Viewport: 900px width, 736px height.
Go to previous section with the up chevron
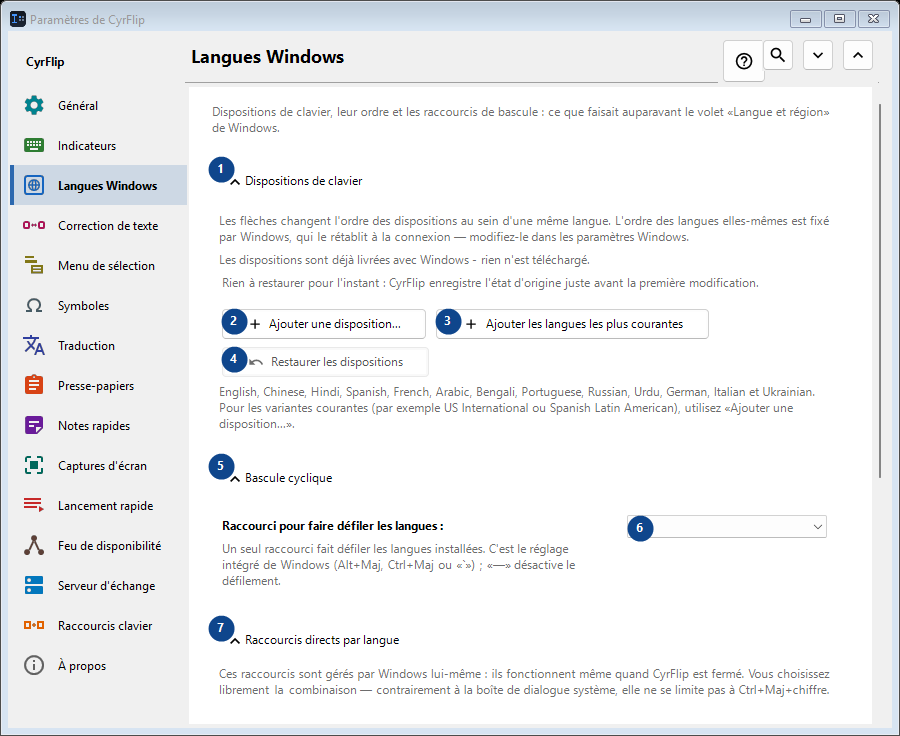pyautogui.click(x=858, y=55)
